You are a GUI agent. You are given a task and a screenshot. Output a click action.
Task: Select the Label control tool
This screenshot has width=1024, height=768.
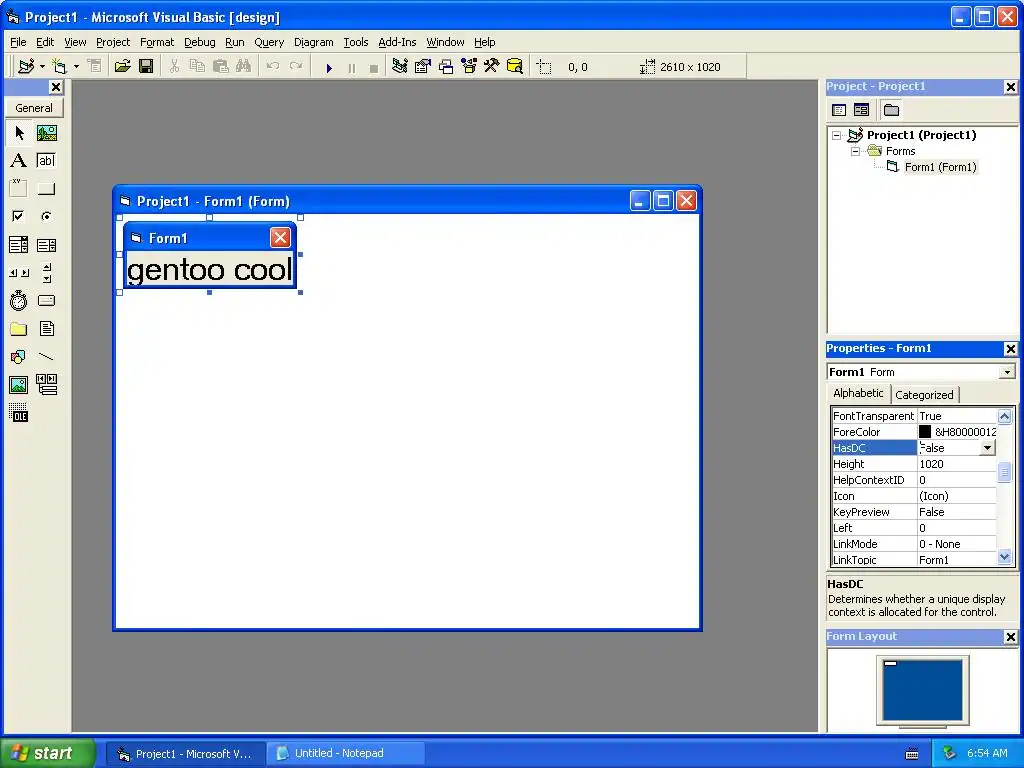(19, 161)
